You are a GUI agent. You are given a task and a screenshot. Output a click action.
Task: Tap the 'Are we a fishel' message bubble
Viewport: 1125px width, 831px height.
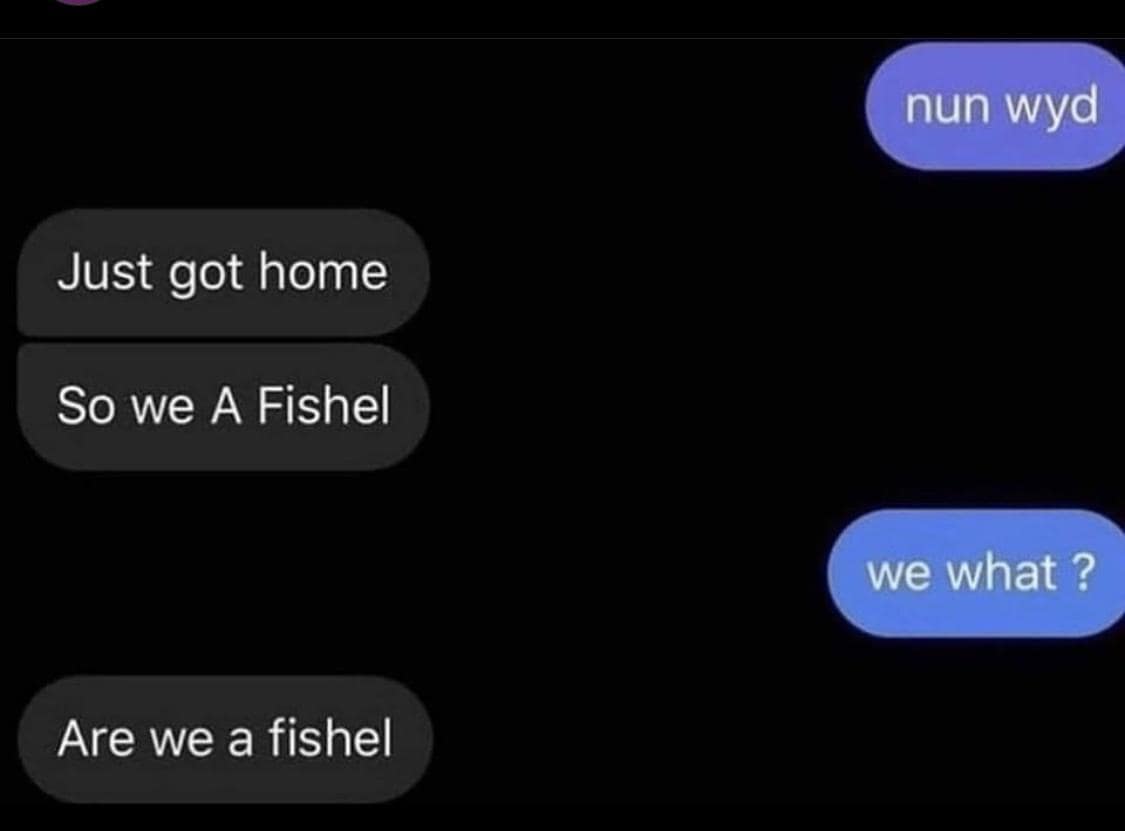[225, 739]
